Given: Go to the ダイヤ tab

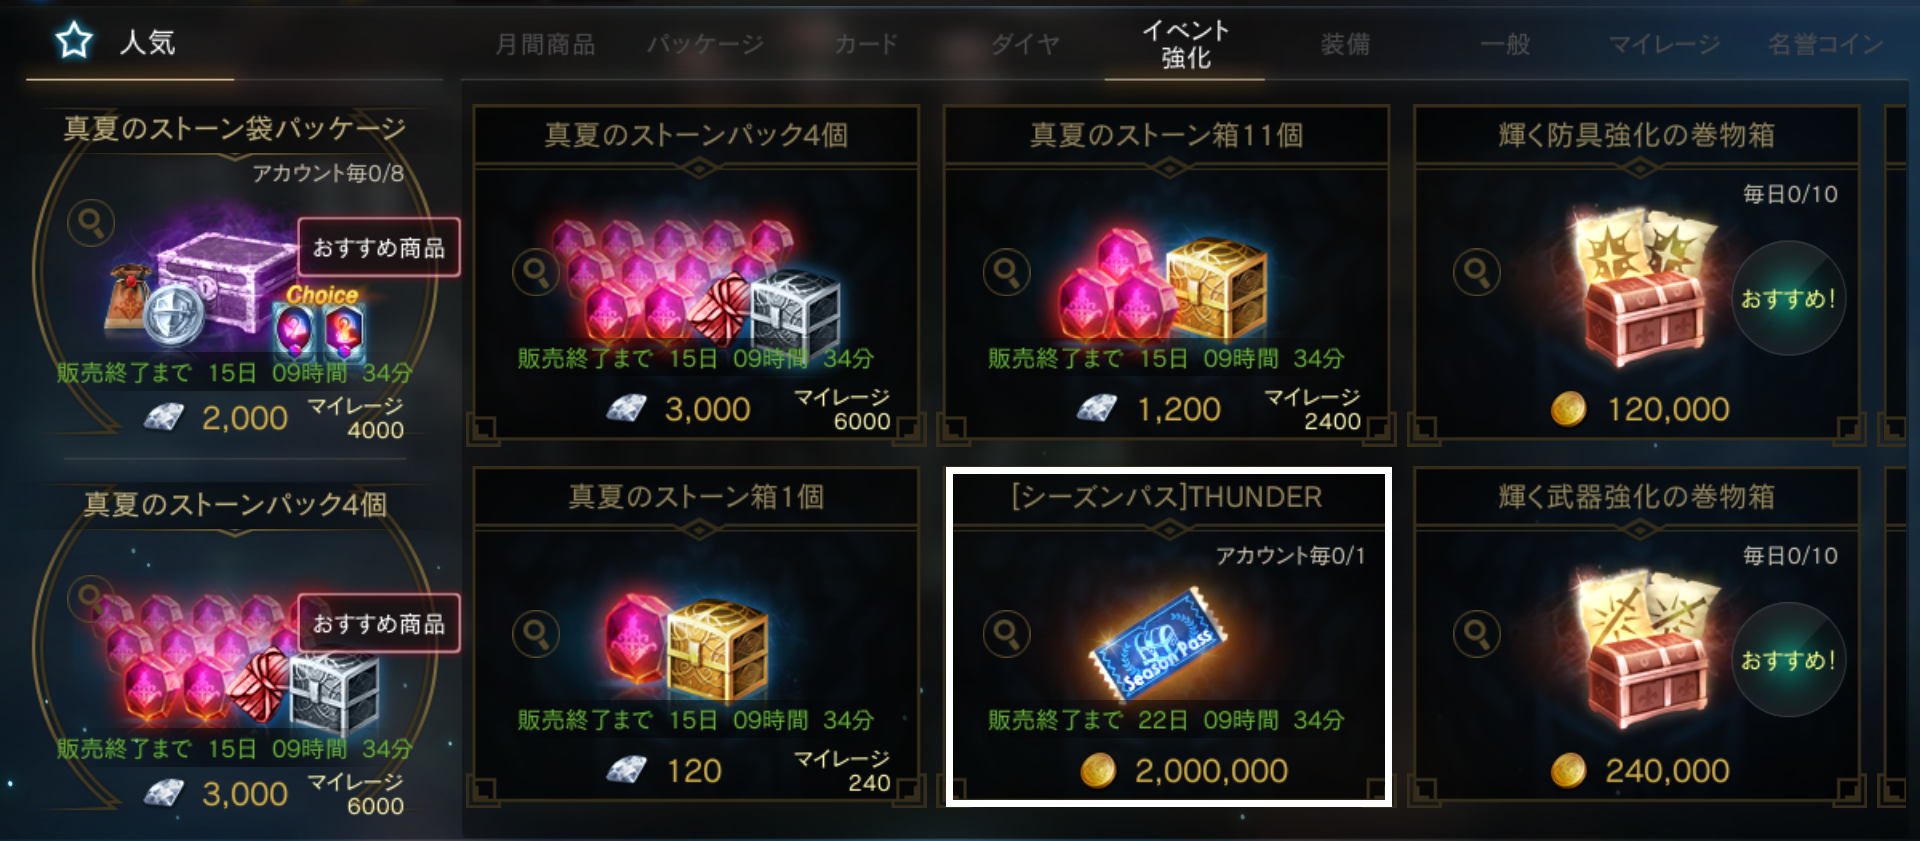Looking at the screenshot, I should coord(1025,45).
